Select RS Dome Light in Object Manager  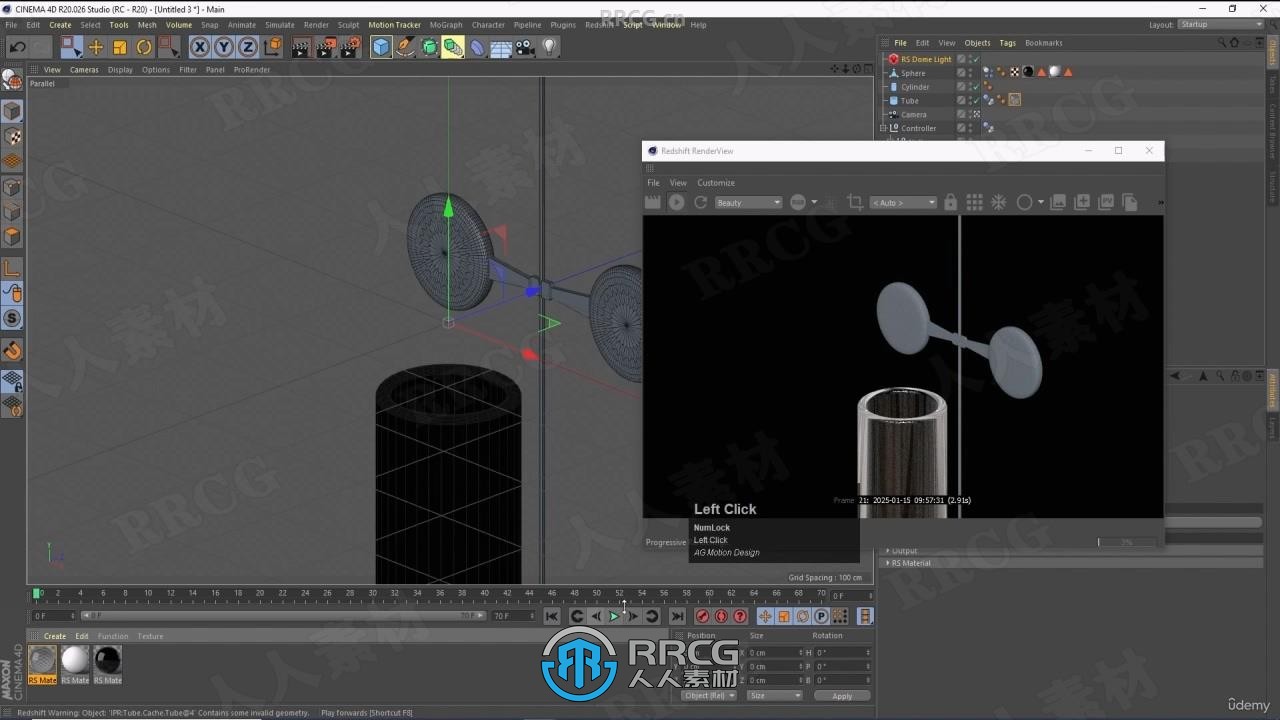926,59
